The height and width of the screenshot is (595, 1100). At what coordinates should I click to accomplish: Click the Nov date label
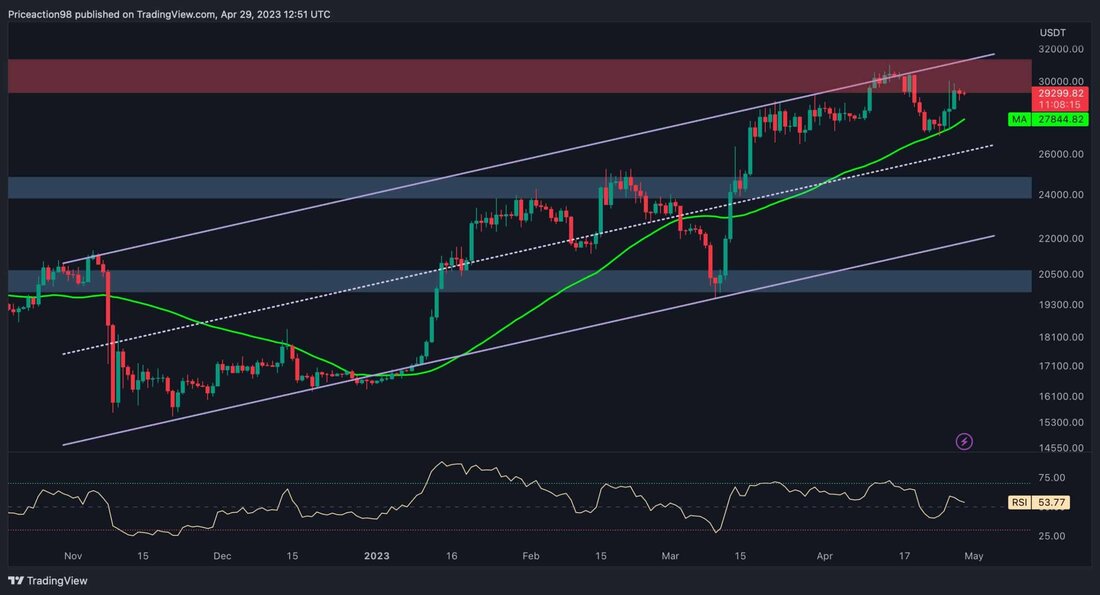pyautogui.click(x=73, y=556)
